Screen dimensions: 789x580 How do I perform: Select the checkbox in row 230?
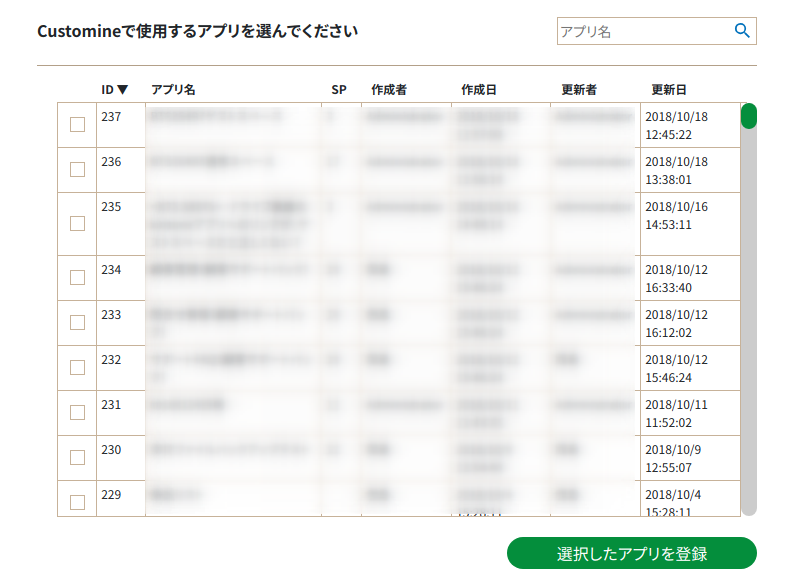[x=77, y=457]
